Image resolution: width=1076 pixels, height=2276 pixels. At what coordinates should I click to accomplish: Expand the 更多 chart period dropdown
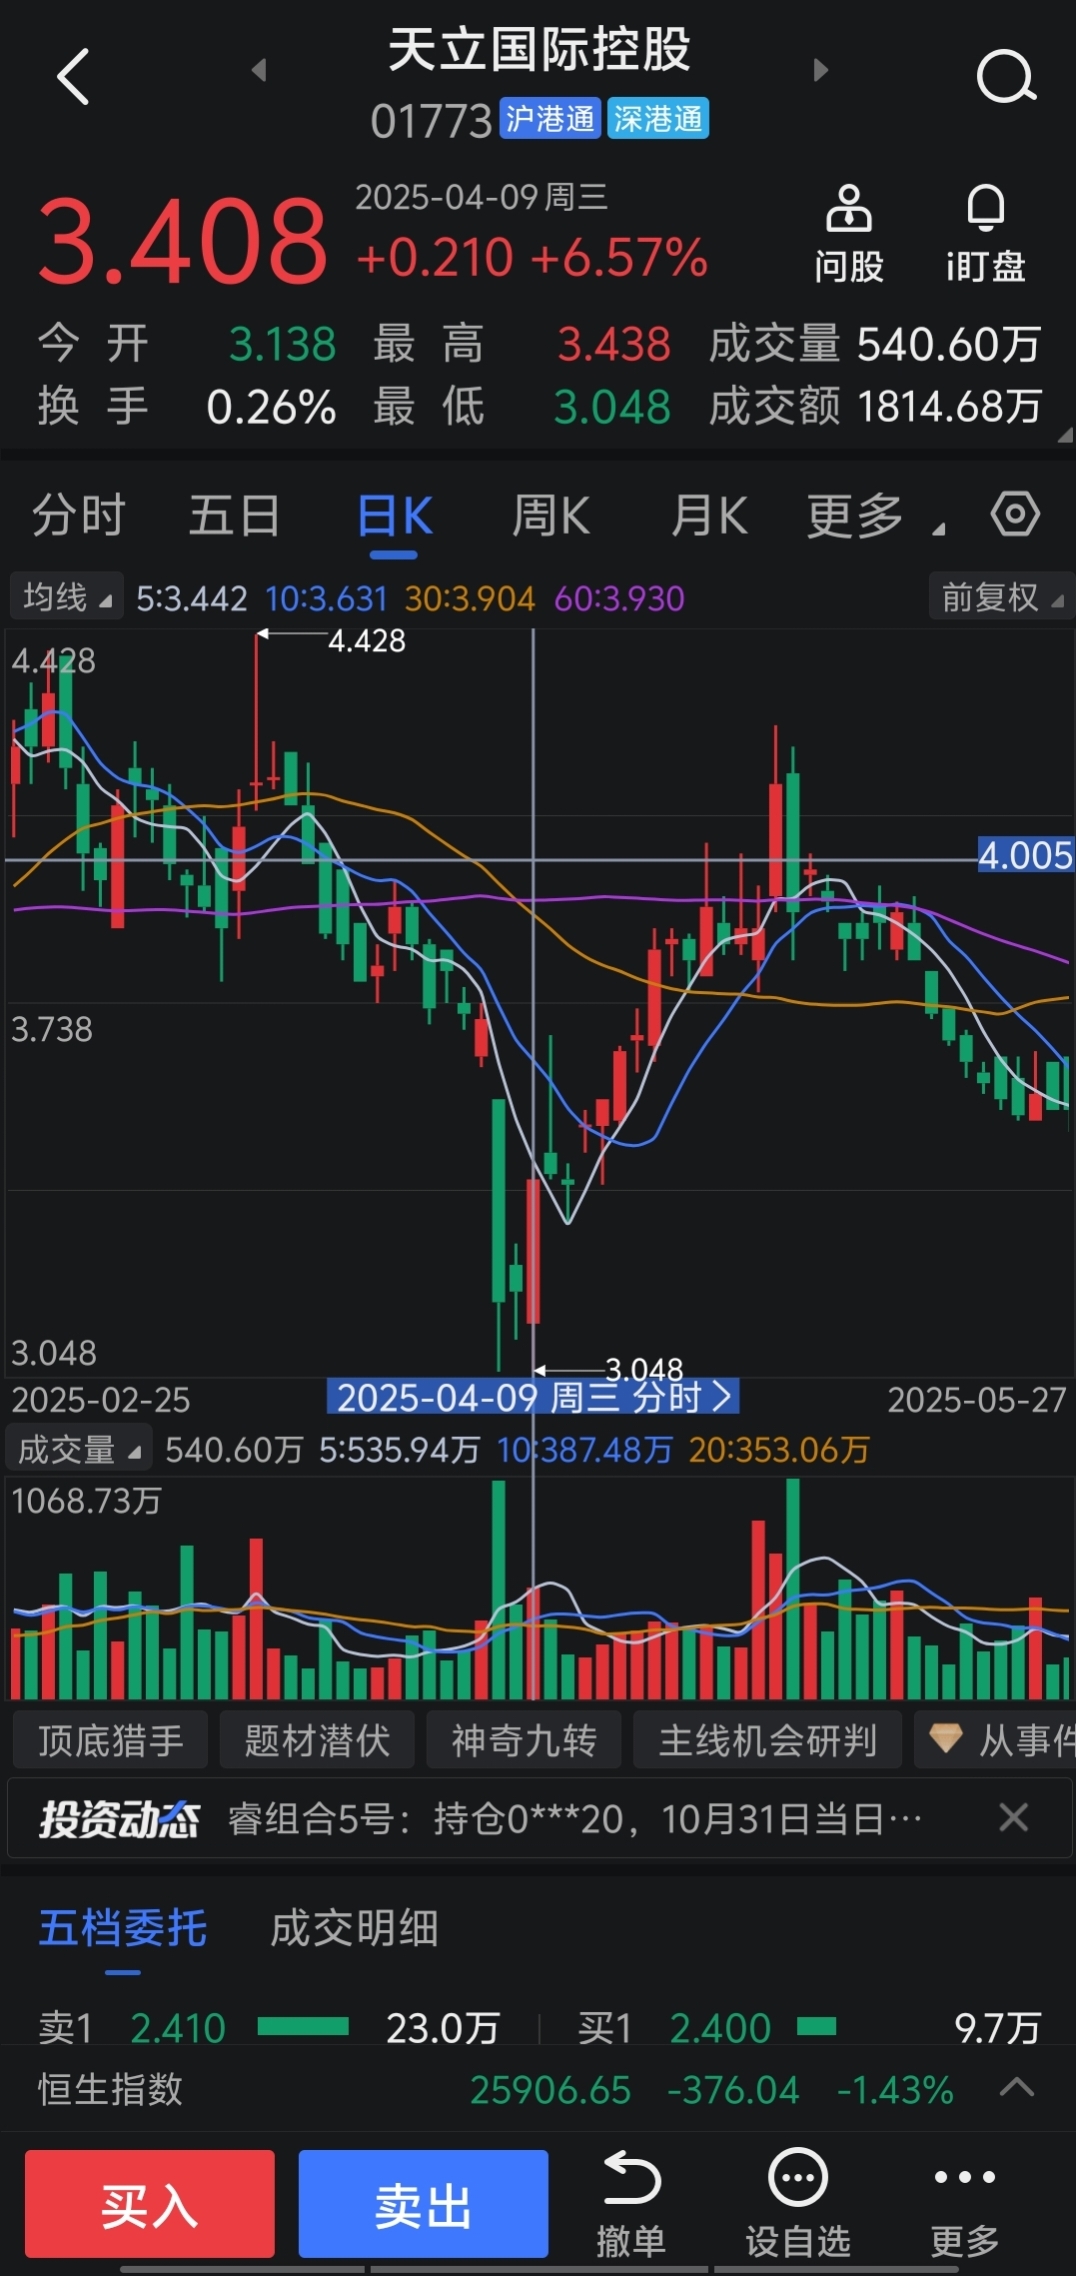point(875,516)
